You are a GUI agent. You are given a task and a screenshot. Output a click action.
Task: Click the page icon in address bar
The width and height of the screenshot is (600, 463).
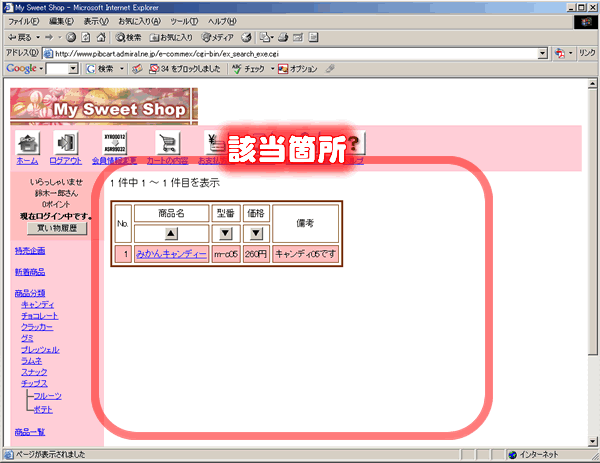[x=48, y=54]
